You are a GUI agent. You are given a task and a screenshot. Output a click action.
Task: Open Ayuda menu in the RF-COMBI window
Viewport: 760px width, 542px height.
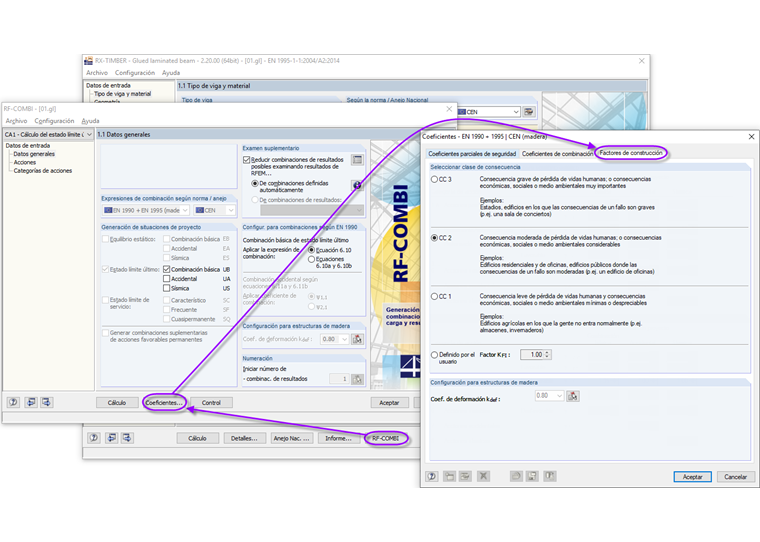click(90, 121)
